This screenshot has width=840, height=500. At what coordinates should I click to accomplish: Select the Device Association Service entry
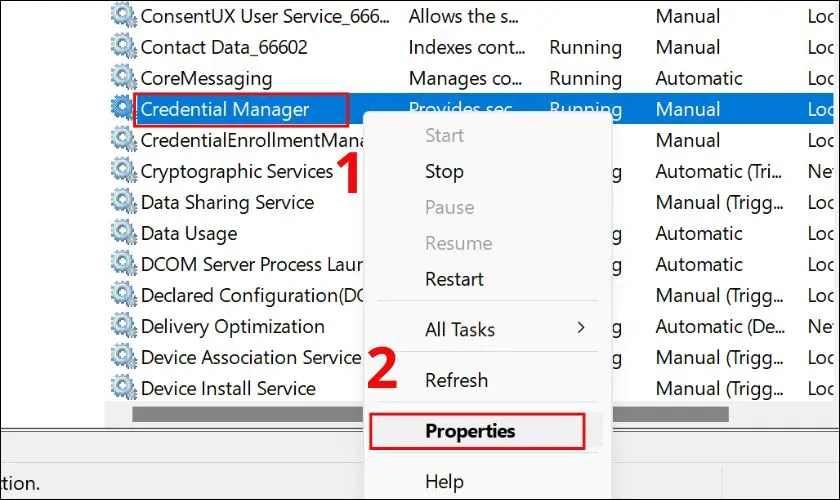(x=250, y=357)
